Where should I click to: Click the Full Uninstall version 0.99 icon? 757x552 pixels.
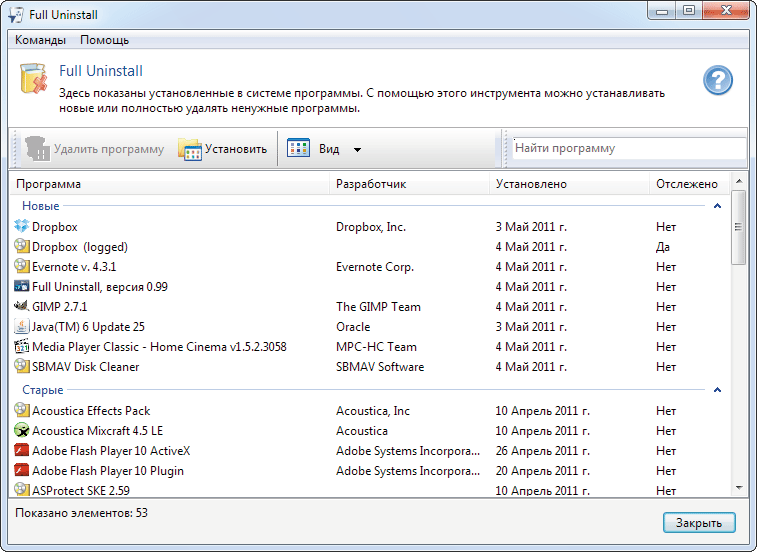[22, 287]
